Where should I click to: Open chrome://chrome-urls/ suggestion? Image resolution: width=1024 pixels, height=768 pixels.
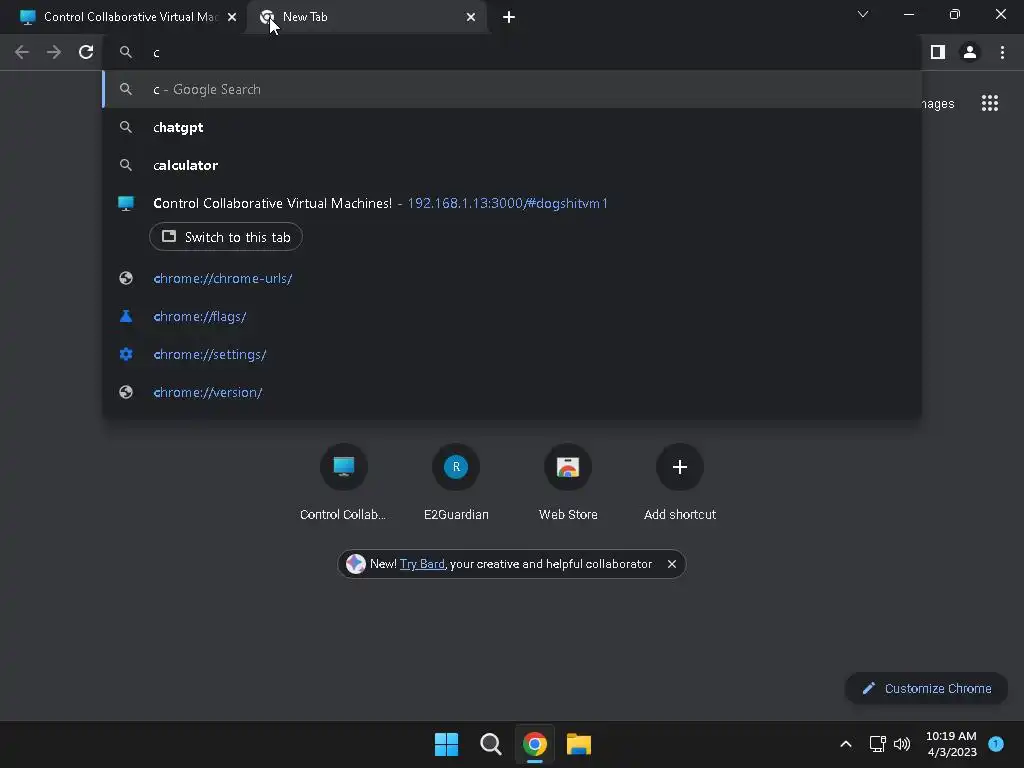coord(512,278)
